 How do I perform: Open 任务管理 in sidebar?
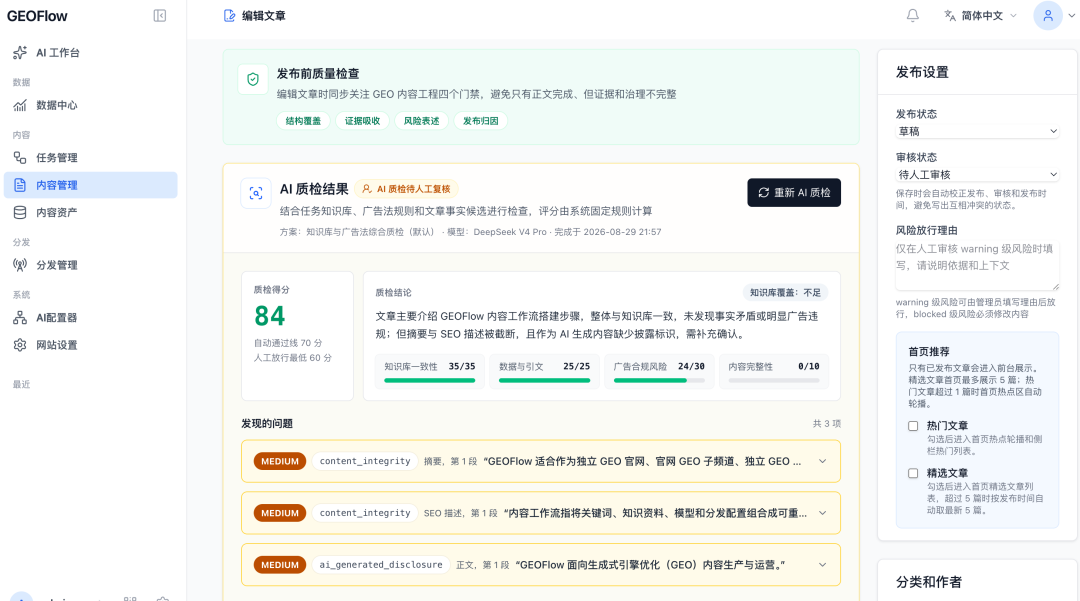point(90,158)
